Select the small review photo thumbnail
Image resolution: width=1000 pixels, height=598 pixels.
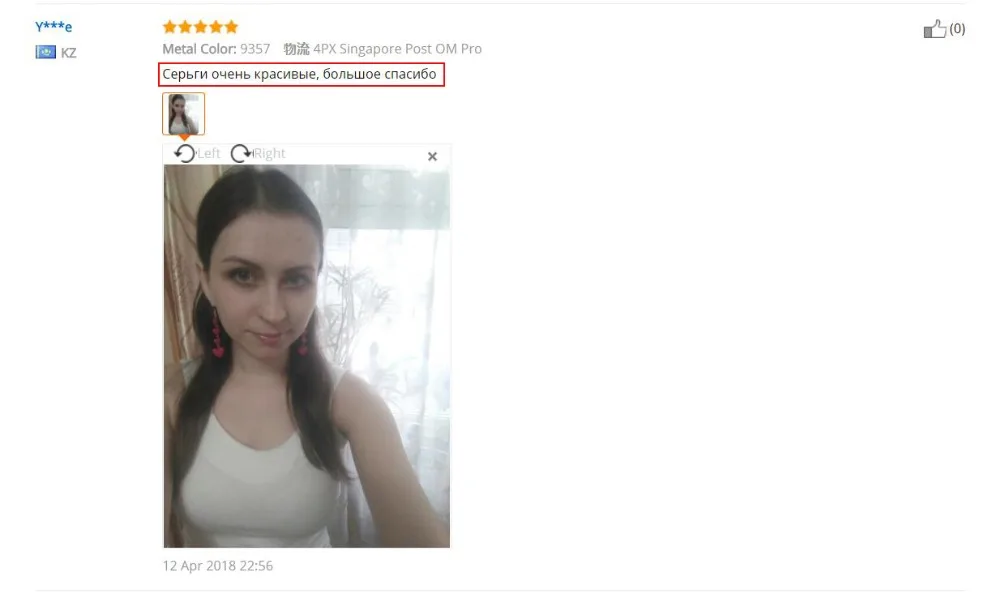184,113
